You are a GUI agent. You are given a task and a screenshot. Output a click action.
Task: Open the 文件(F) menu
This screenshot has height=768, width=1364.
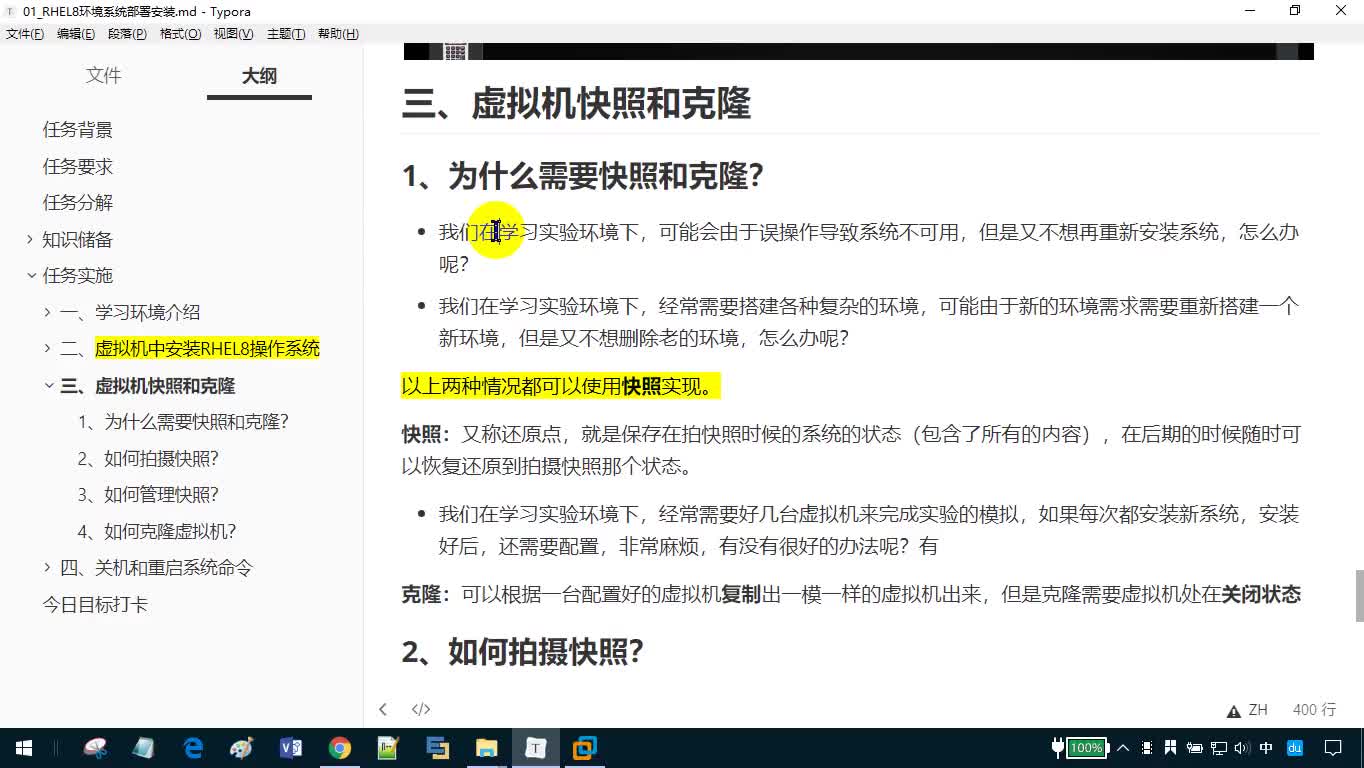click(x=25, y=34)
